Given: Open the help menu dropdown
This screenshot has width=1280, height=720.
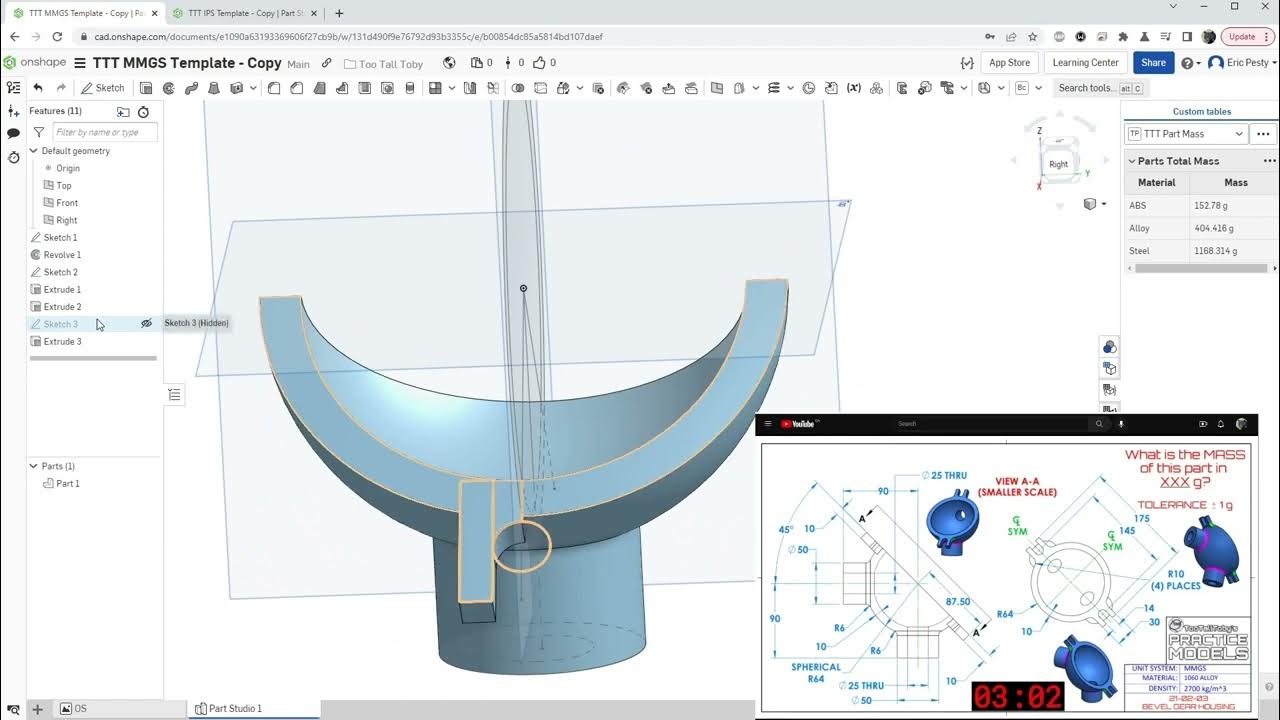Looking at the screenshot, I should coord(1190,63).
